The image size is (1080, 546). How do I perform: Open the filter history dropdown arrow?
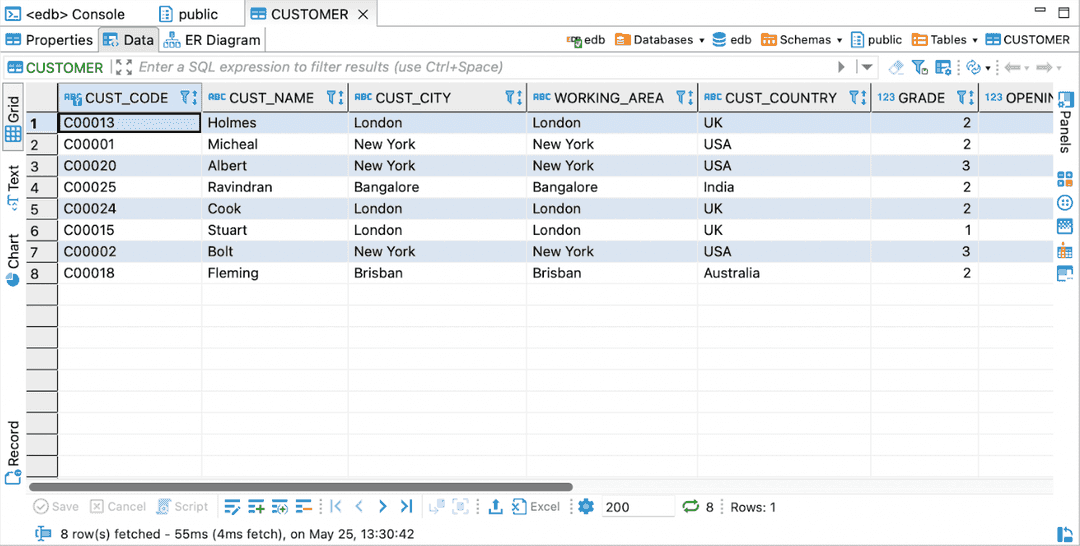(866, 67)
